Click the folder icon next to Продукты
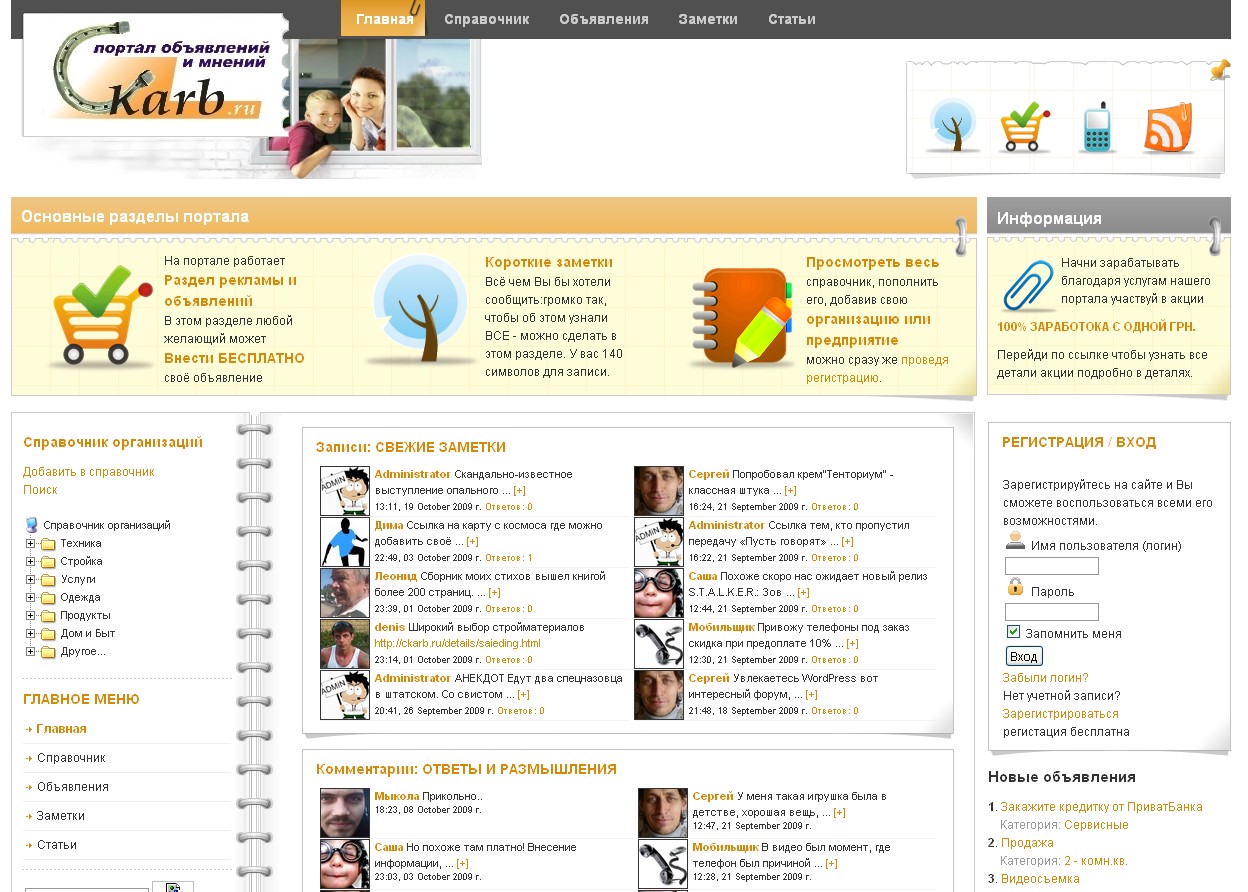Image resolution: width=1248 pixels, height=892 pixels. pos(48,616)
